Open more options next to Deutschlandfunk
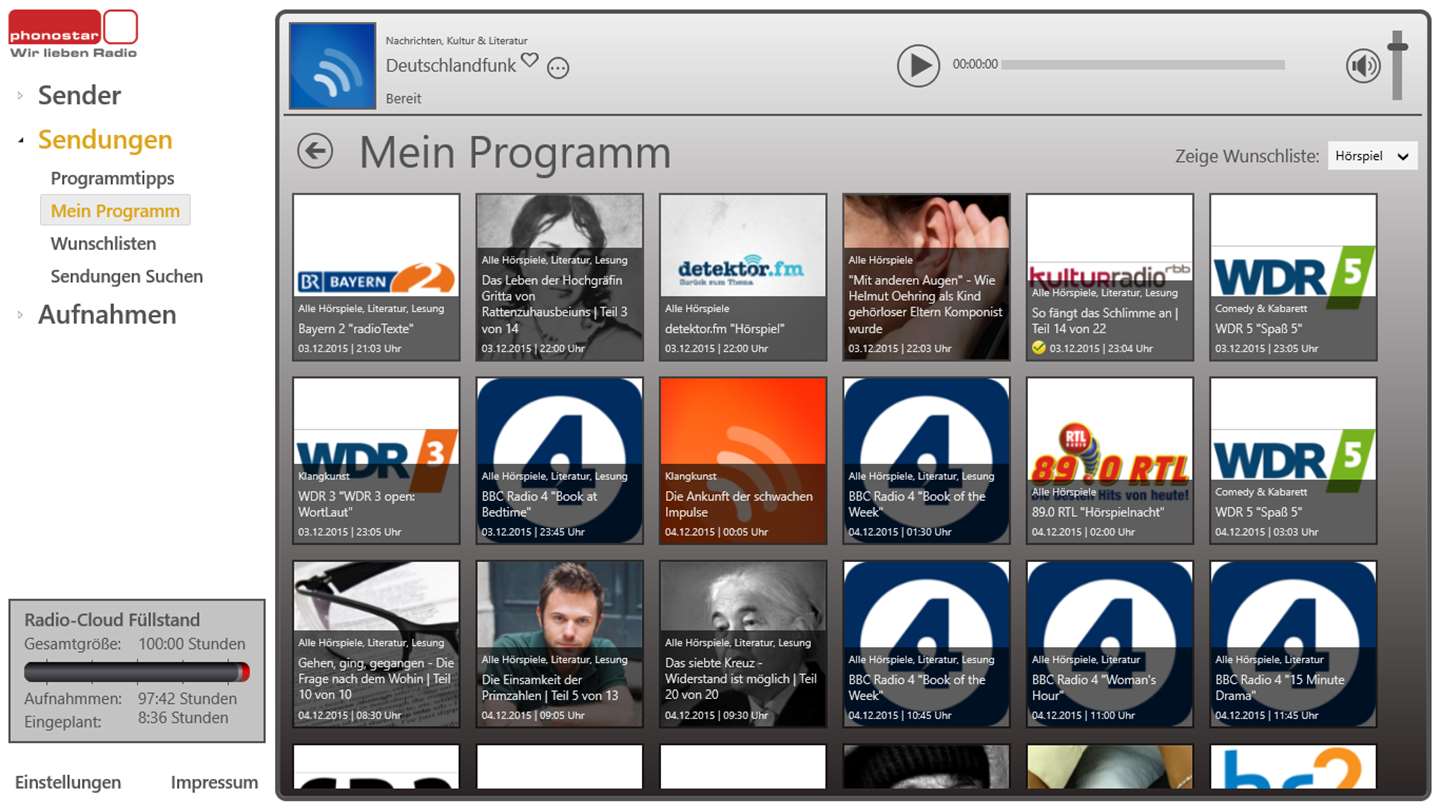The image size is (1440, 810). click(558, 69)
